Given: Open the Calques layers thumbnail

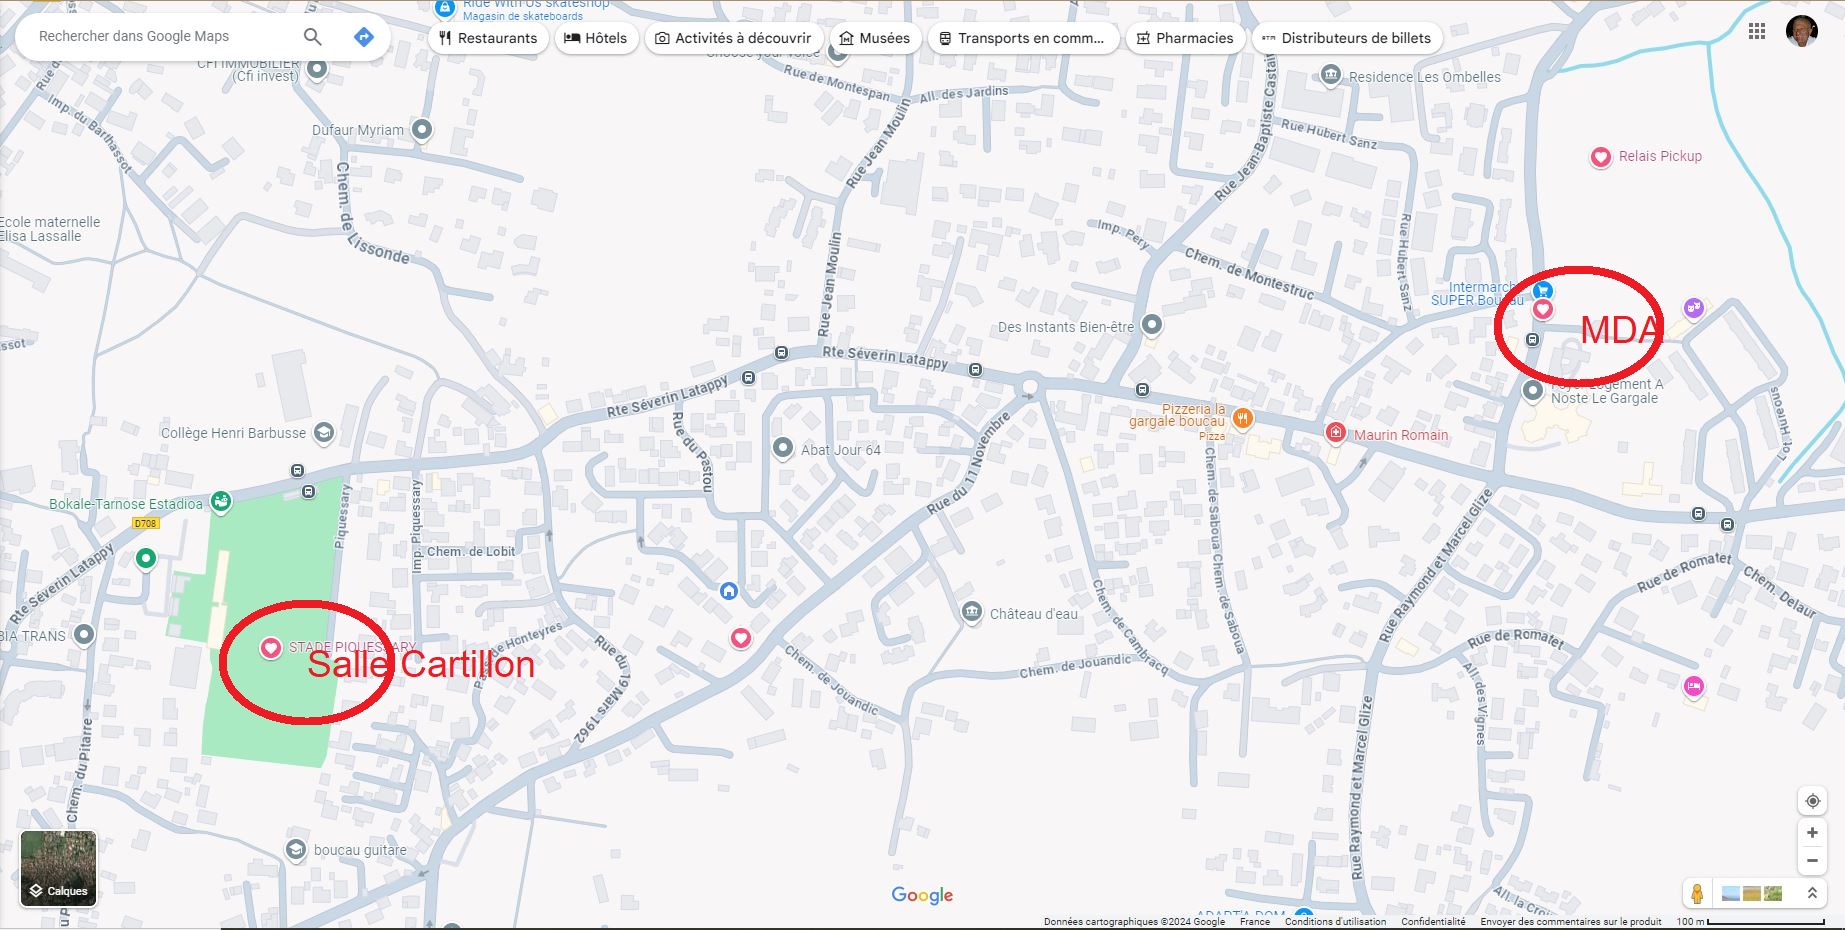Looking at the screenshot, I should point(59,868).
